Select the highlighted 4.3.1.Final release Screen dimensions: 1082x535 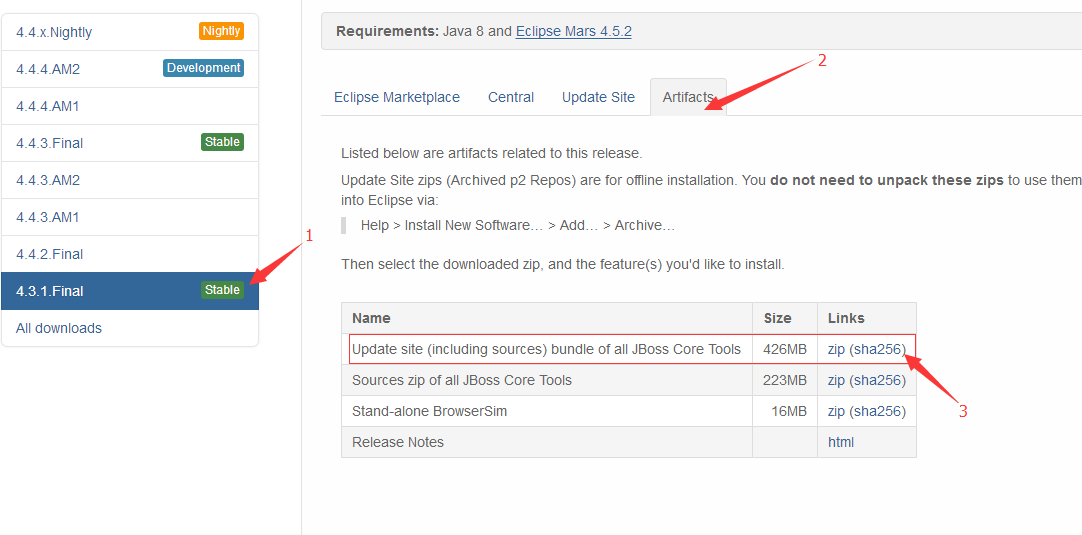[130, 291]
